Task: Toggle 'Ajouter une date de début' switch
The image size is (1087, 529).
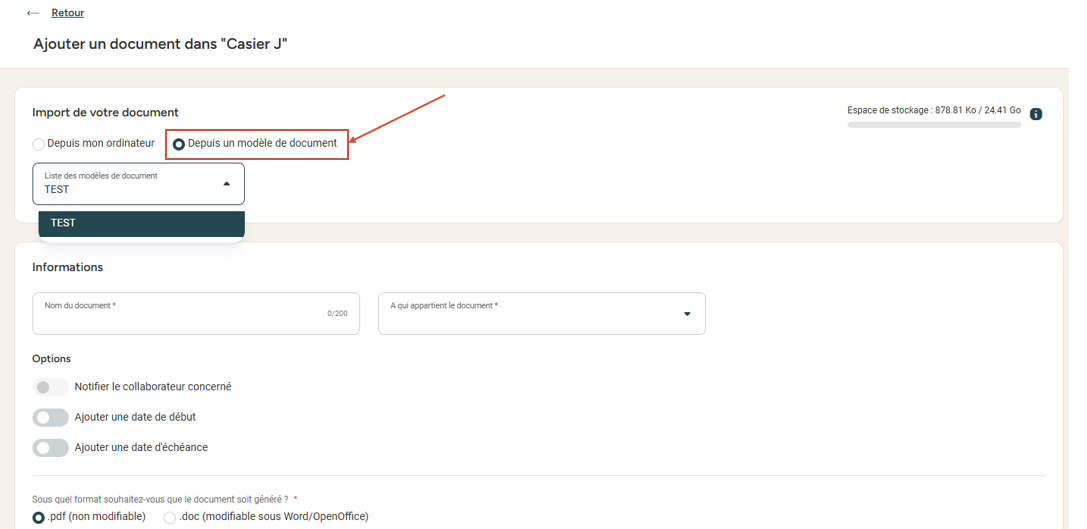Action: click(50, 417)
